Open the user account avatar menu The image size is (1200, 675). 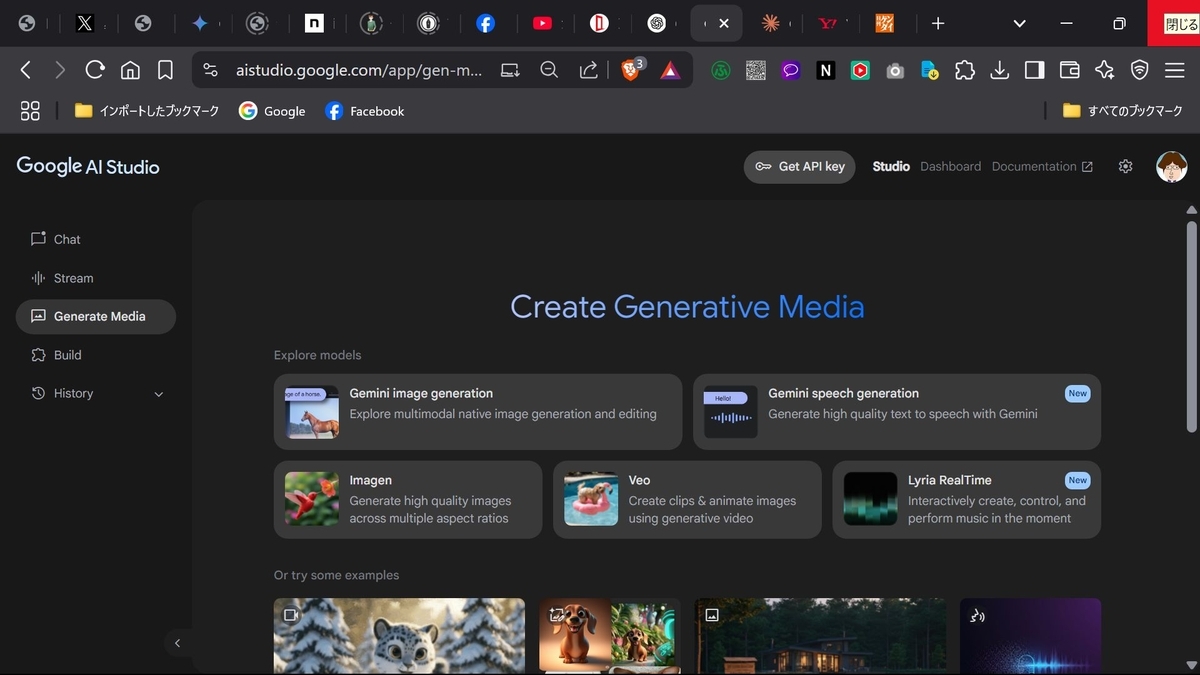coord(1171,167)
